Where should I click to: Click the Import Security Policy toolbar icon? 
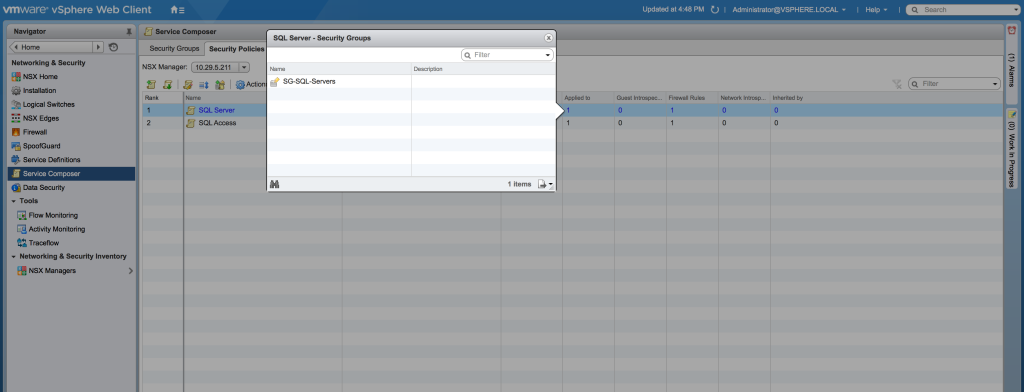[x=167, y=84]
